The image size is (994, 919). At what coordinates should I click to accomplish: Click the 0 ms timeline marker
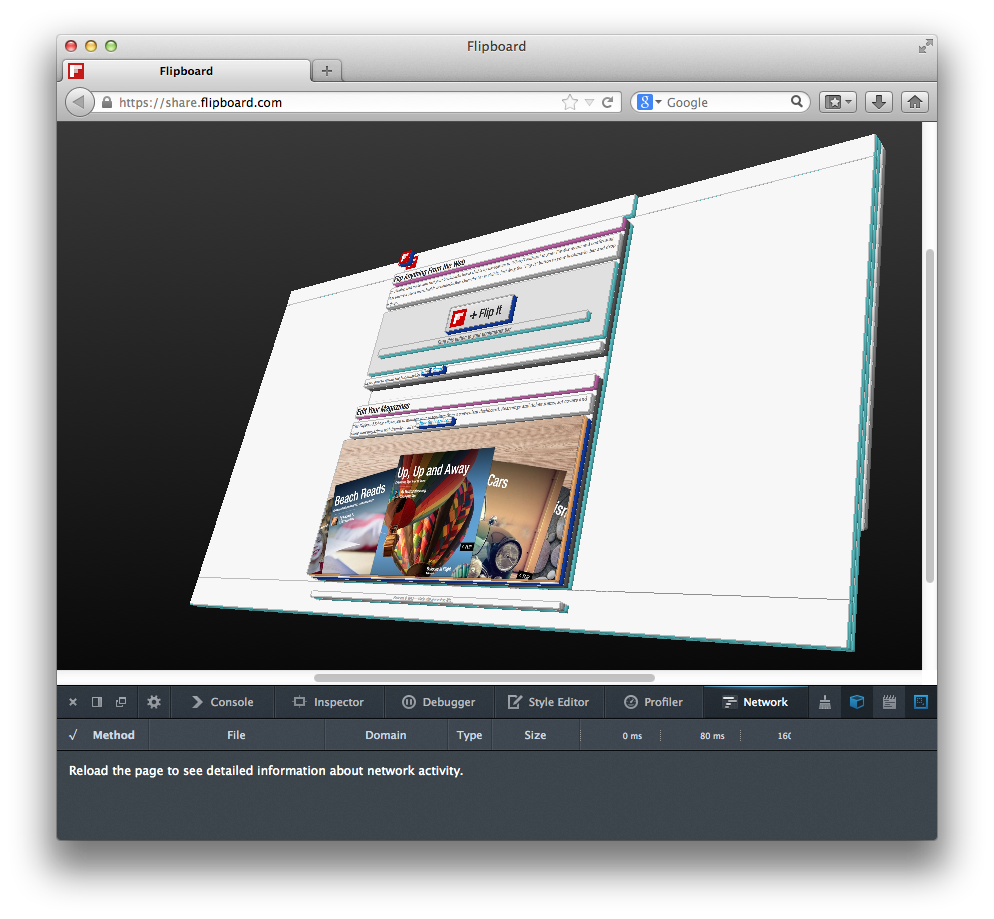pyautogui.click(x=632, y=736)
